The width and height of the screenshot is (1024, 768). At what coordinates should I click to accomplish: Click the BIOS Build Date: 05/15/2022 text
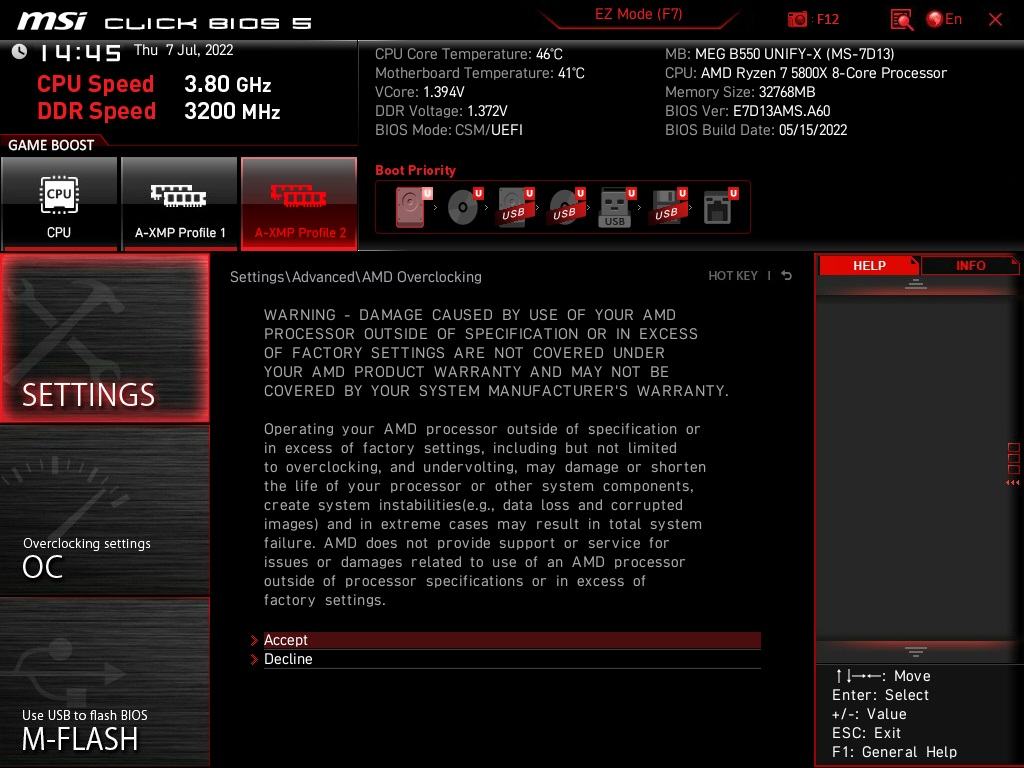pyautogui.click(x=756, y=130)
